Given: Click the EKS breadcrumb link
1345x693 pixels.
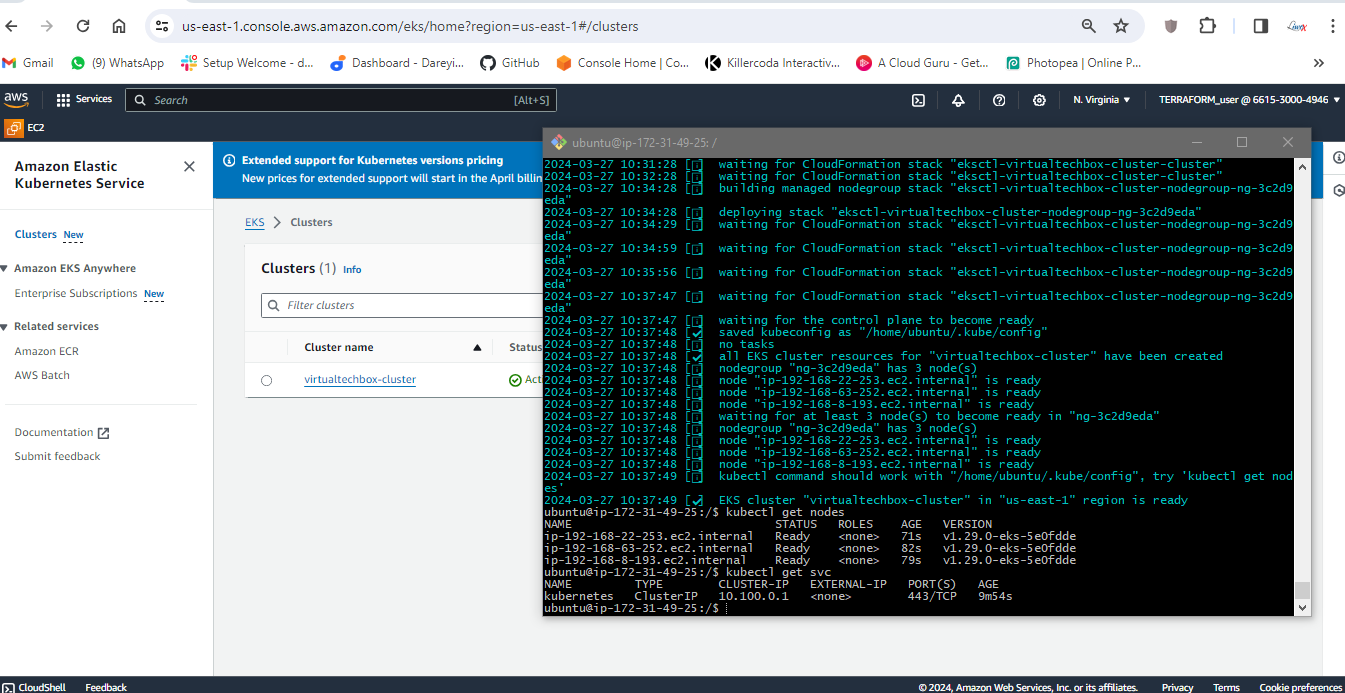Looking at the screenshot, I should (x=255, y=222).
